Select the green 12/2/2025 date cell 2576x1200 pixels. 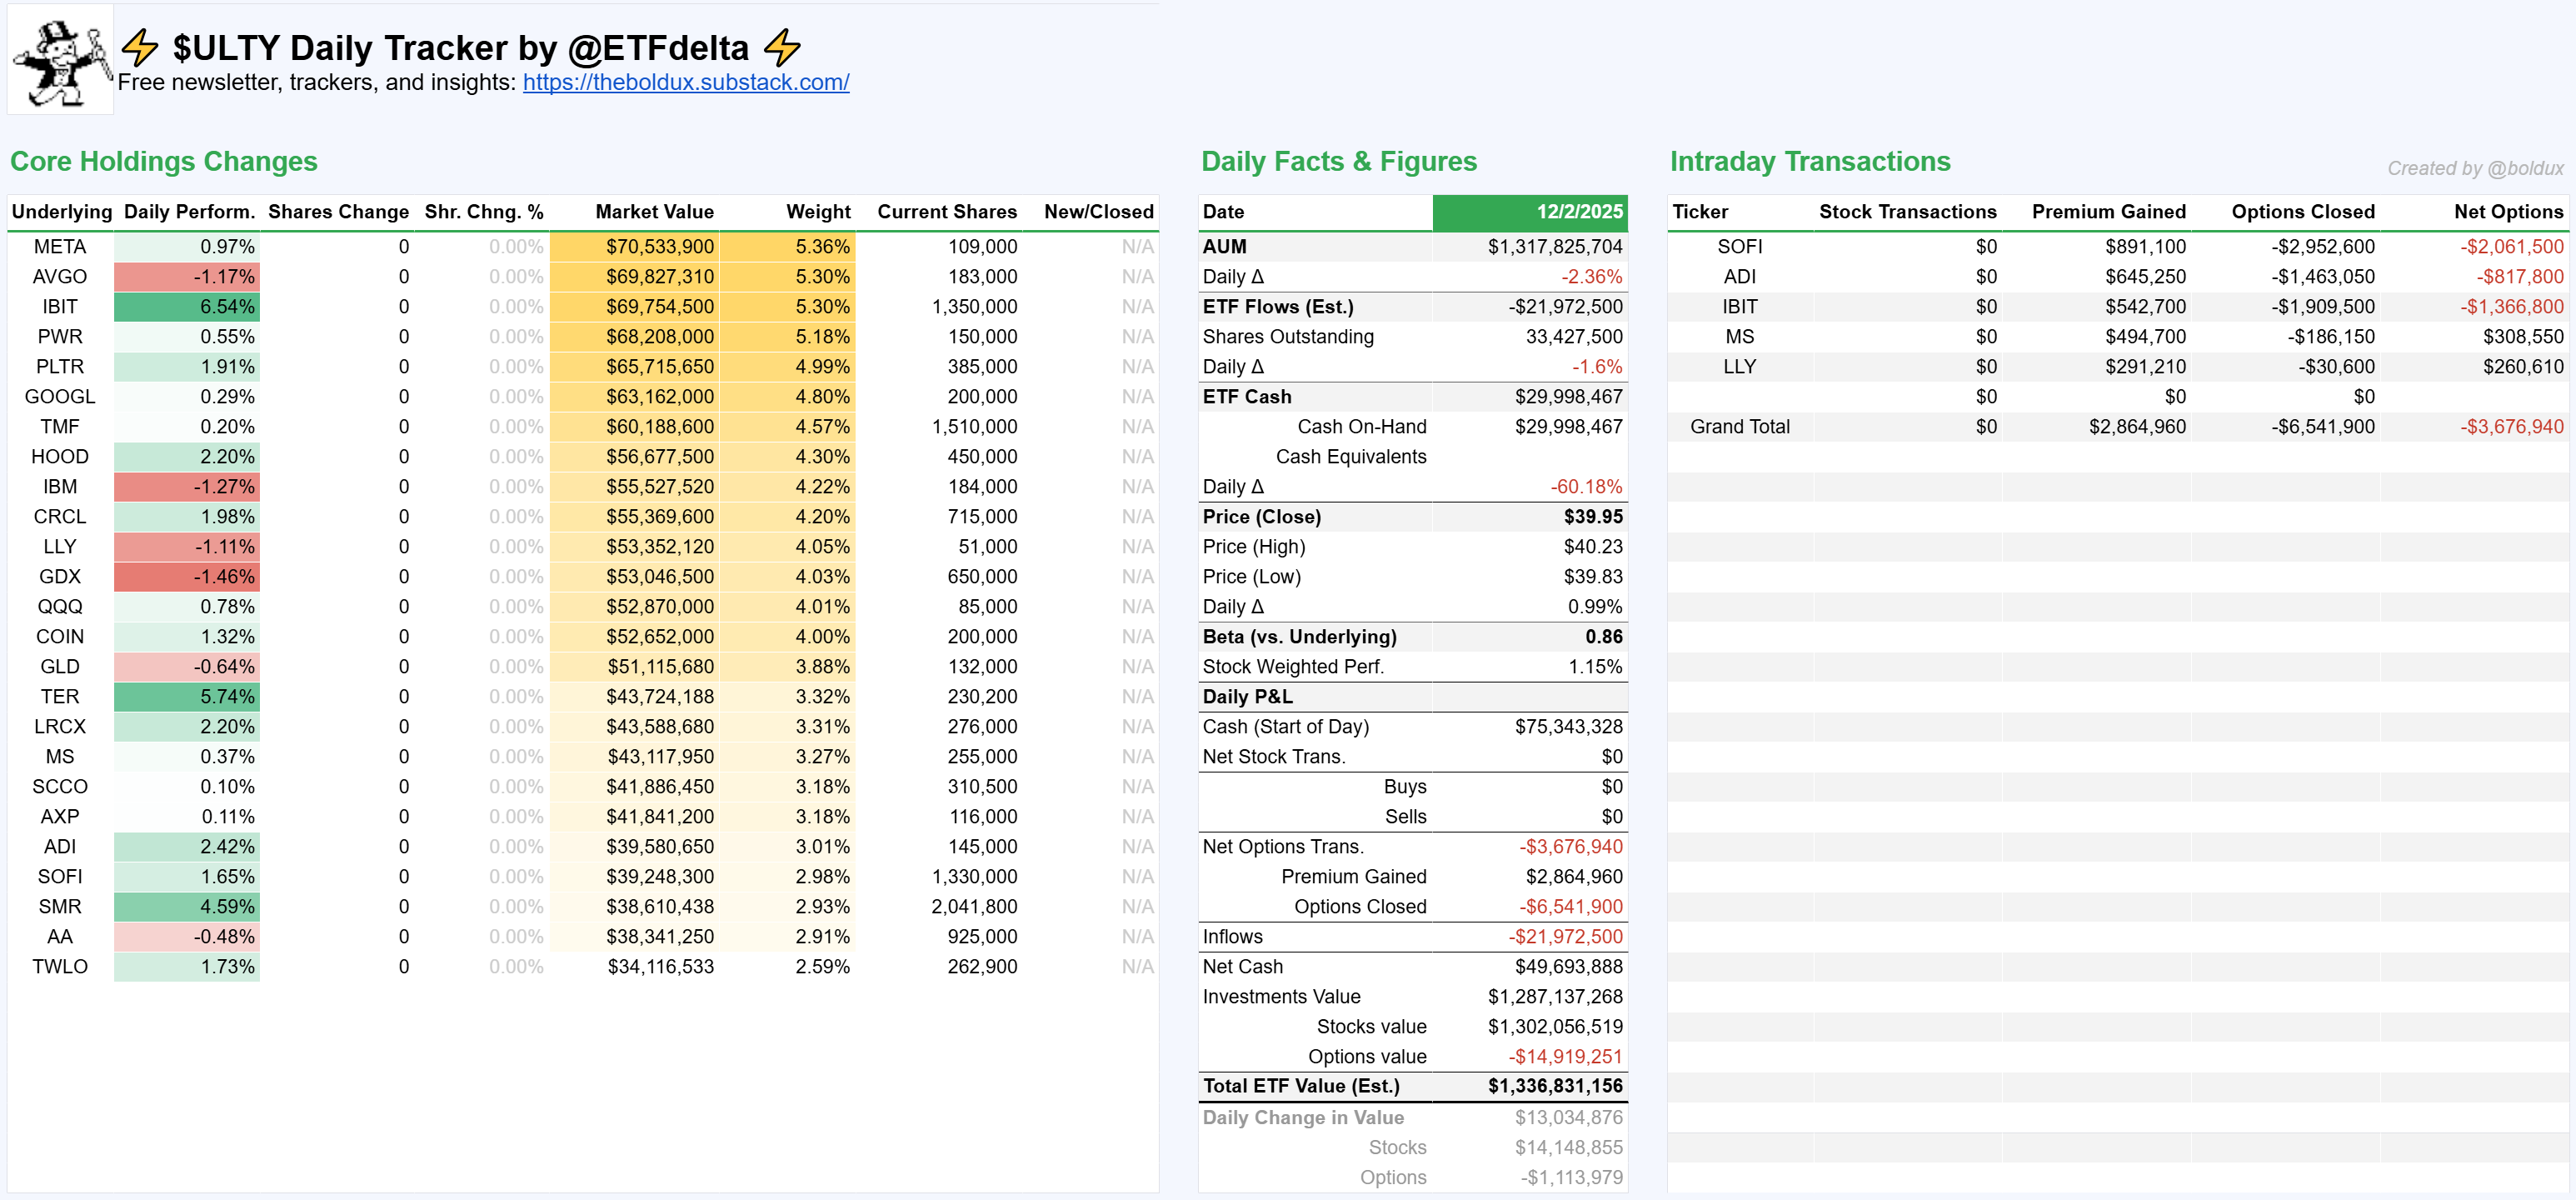coord(1529,211)
